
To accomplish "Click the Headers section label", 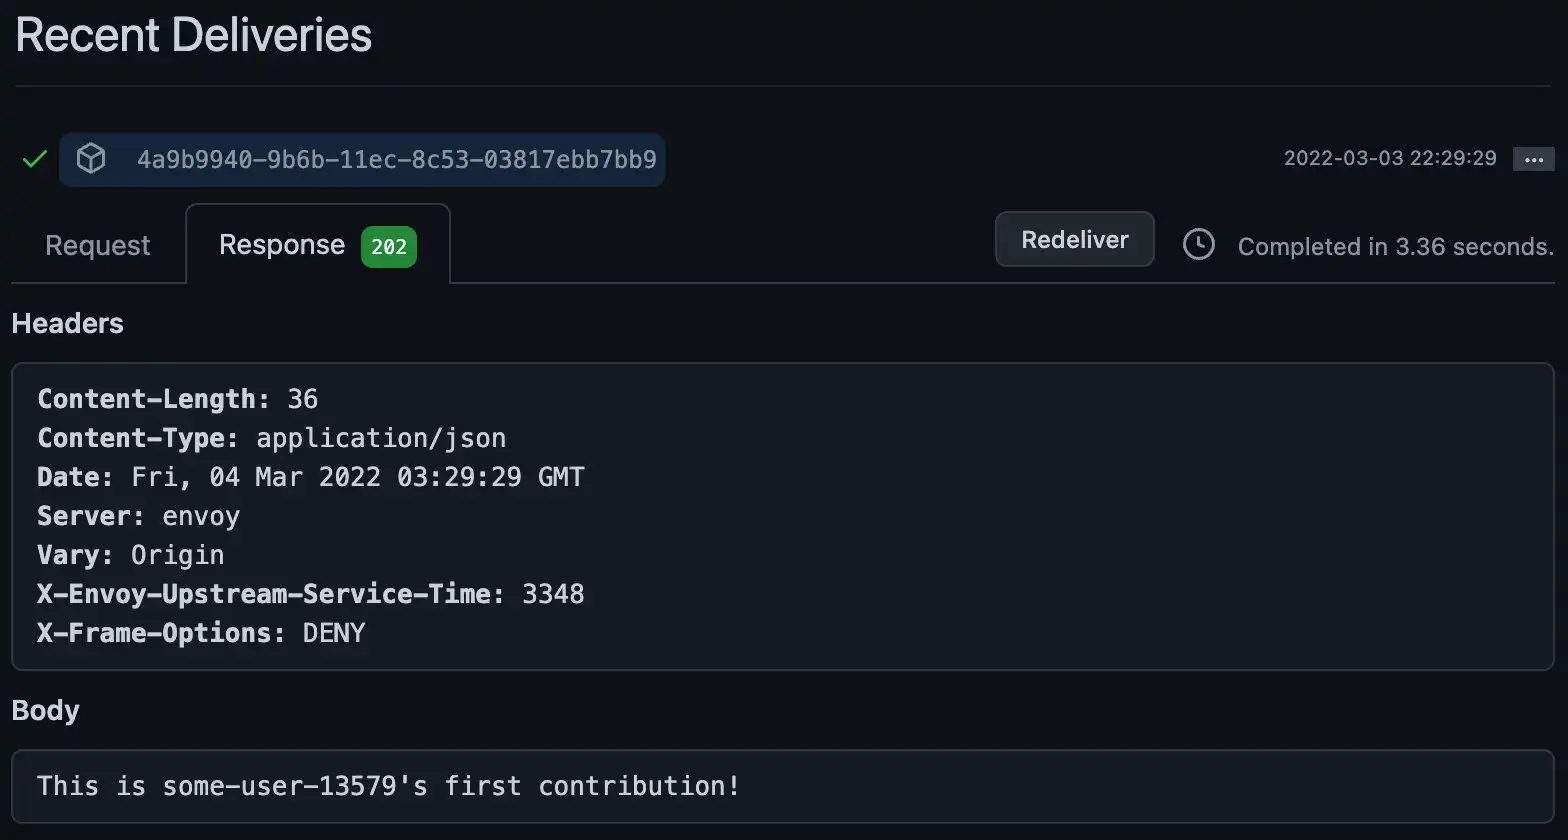I will 67,323.
